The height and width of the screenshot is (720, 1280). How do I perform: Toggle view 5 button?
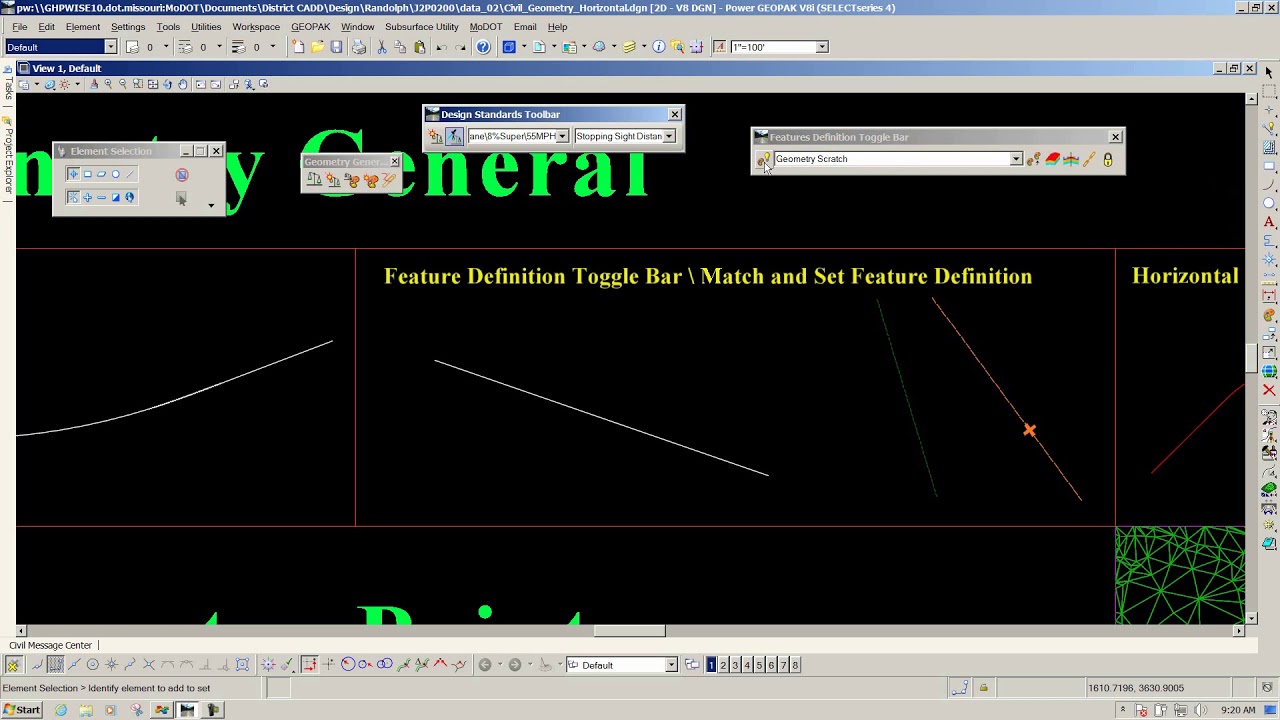[x=759, y=665]
